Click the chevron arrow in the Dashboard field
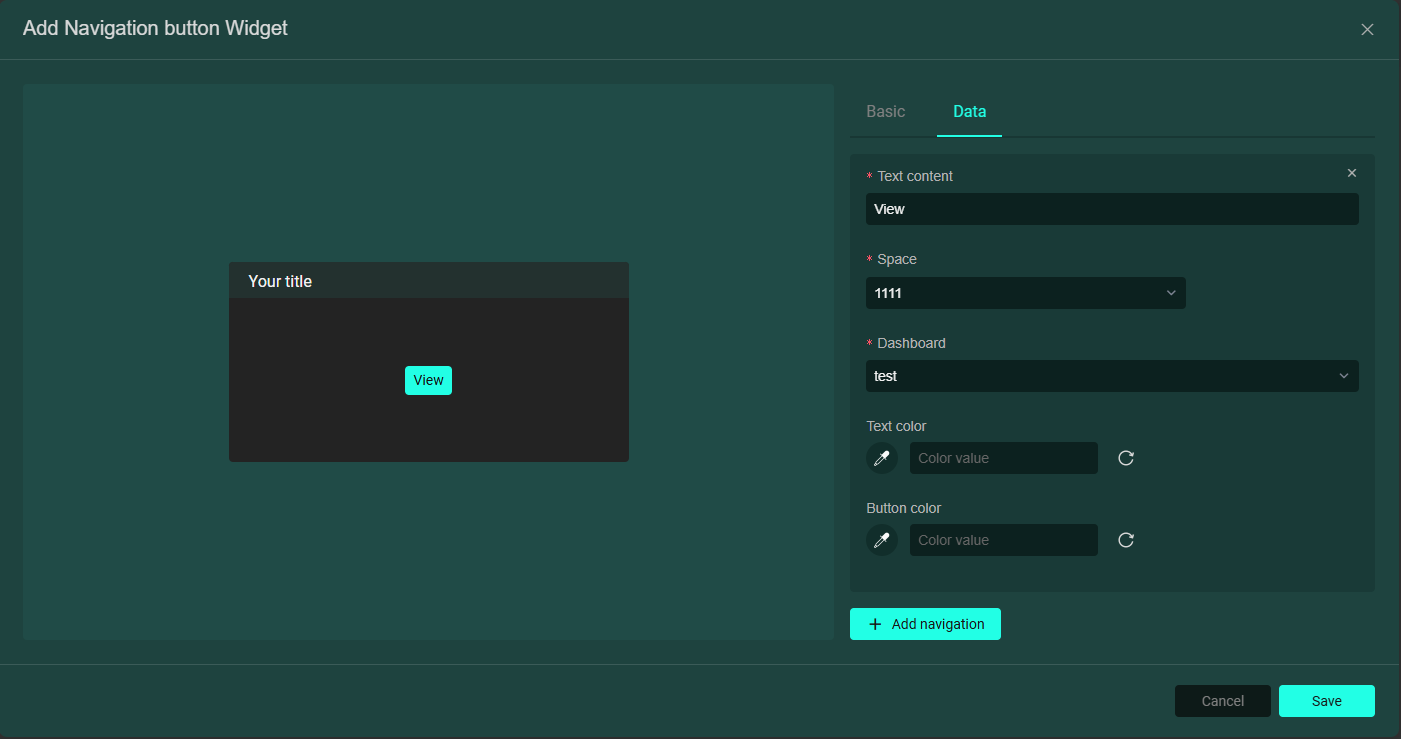Viewport: 1401px width, 739px height. [1344, 376]
